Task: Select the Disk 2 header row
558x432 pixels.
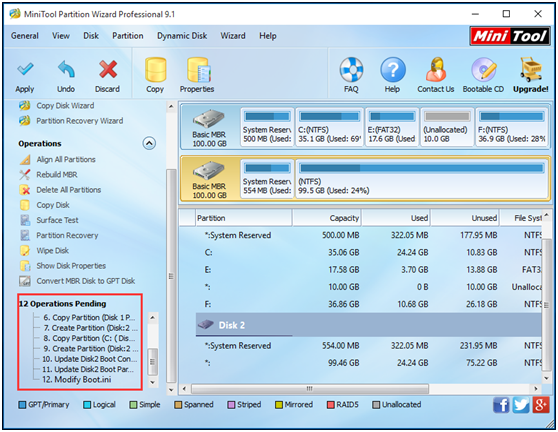Action: (369, 325)
